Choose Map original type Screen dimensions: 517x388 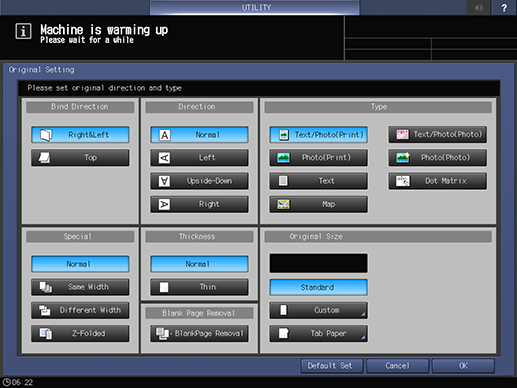318,204
